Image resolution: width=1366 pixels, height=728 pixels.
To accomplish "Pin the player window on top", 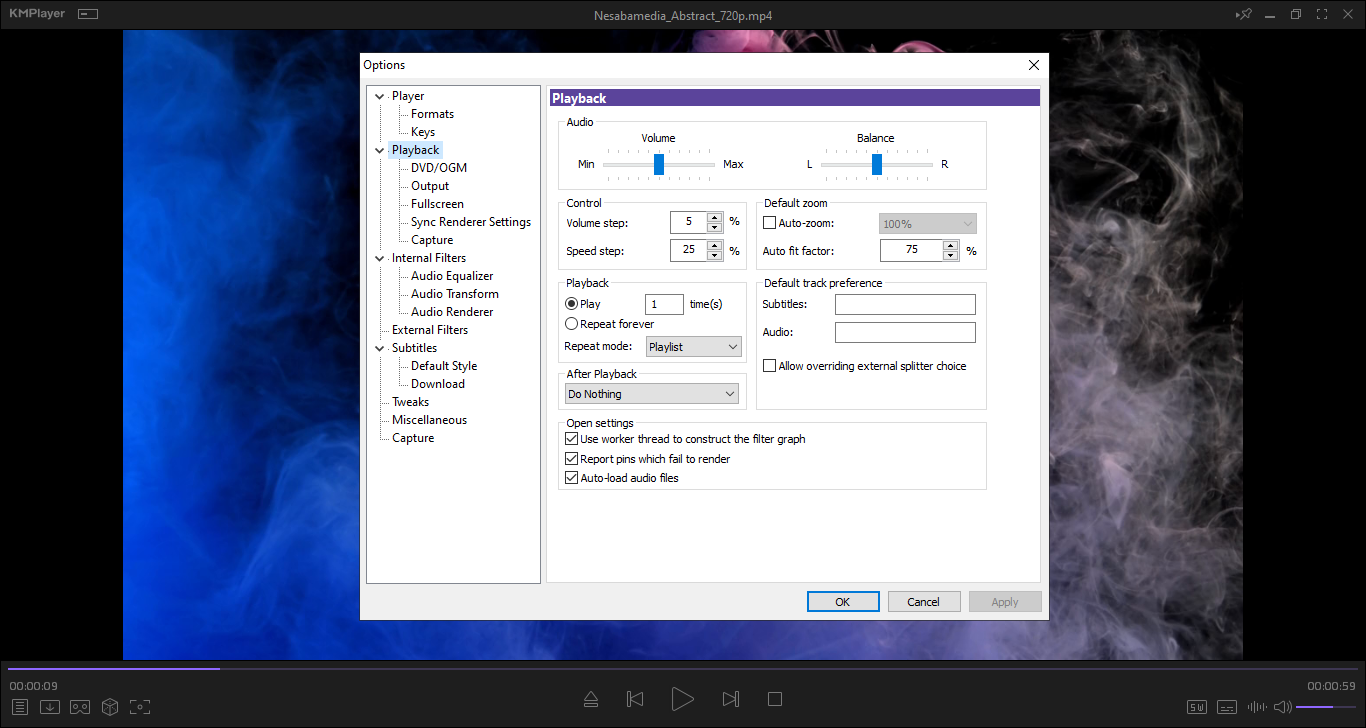I will pos(1243,15).
